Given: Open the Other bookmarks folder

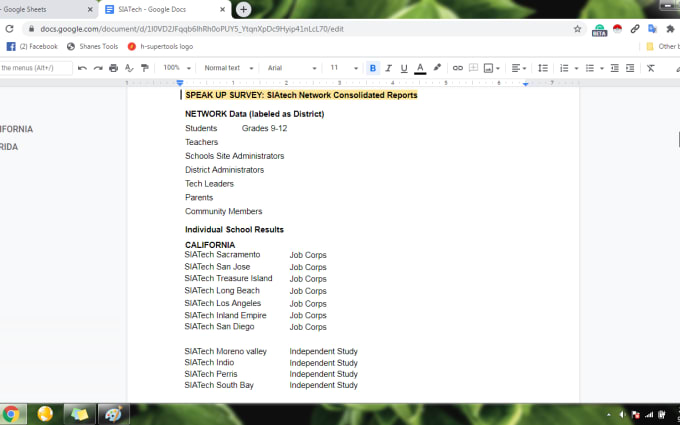Looking at the screenshot, I should (x=662, y=46).
